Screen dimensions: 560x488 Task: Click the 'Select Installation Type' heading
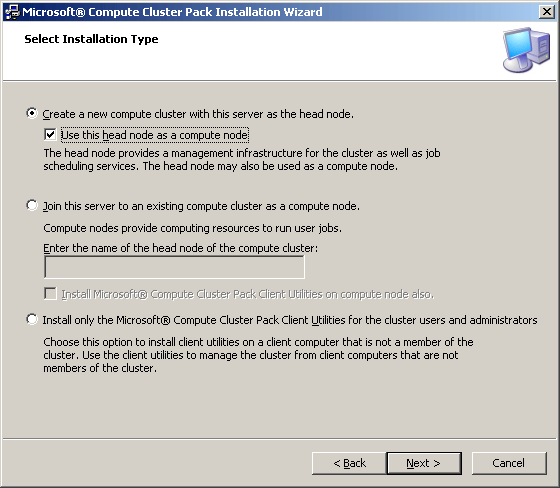pyautogui.click(x=91, y=39)
